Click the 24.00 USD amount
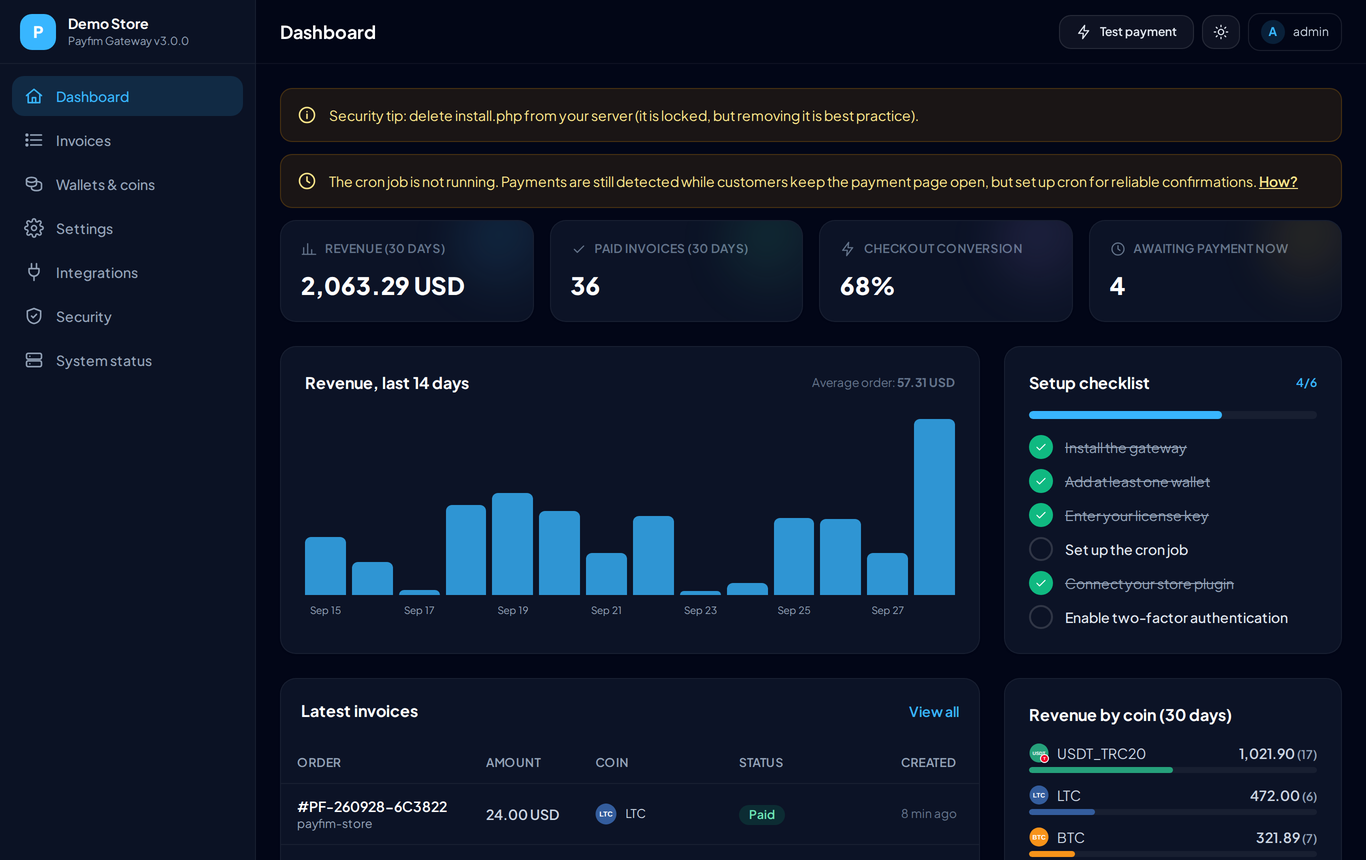 [x=522, y=815]
